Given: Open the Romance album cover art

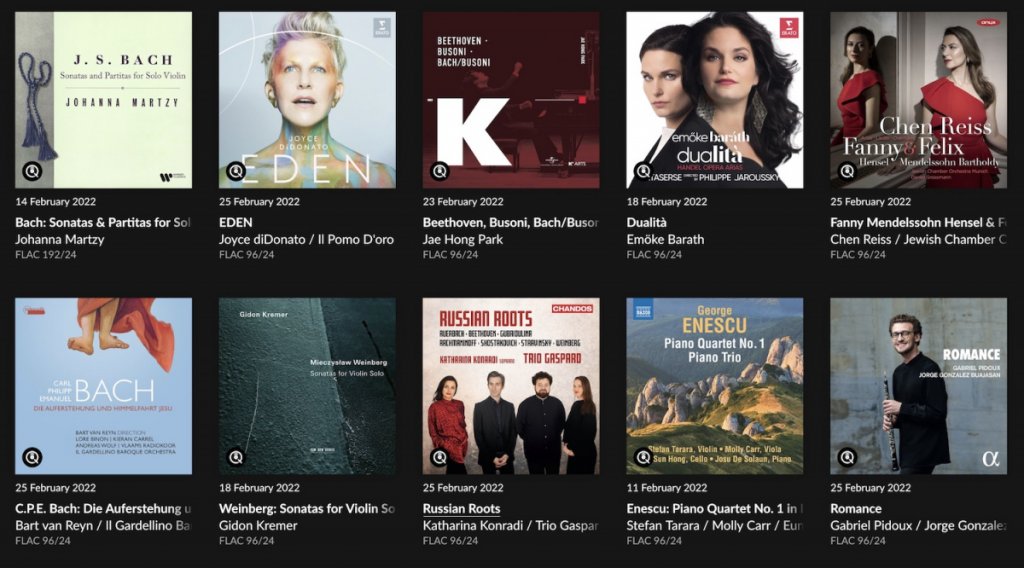Looking at the screenshot, I should click(918, 386).
